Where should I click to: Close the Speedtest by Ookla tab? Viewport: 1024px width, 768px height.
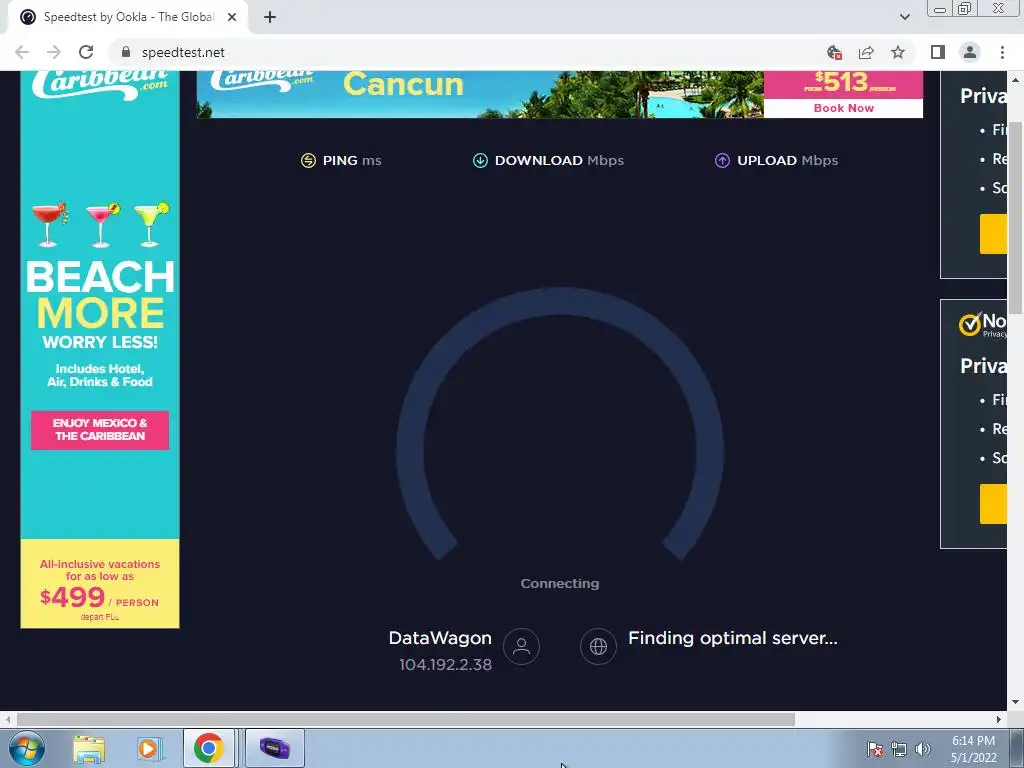[x=232, y=17]
